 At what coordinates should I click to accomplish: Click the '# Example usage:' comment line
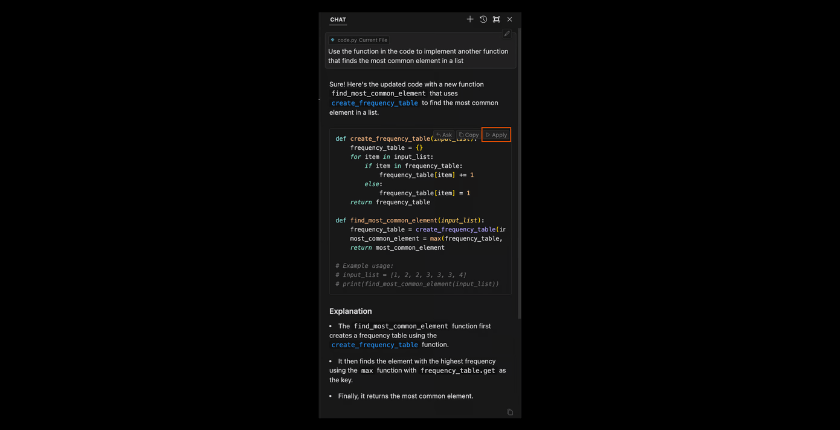point(365,265)
